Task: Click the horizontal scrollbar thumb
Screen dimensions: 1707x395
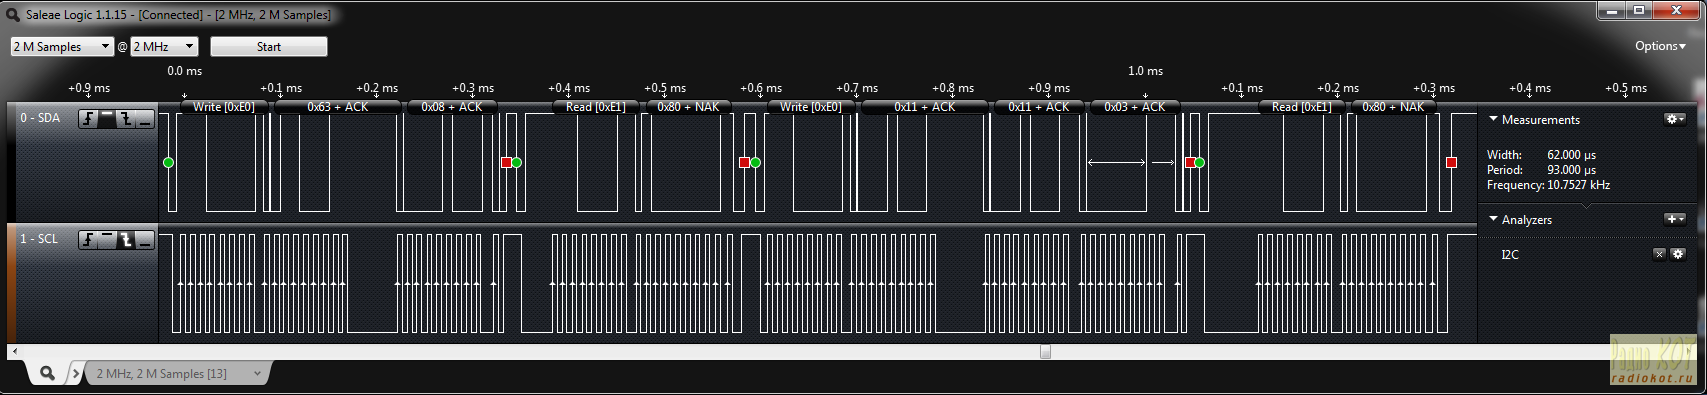Action: 1045,352
